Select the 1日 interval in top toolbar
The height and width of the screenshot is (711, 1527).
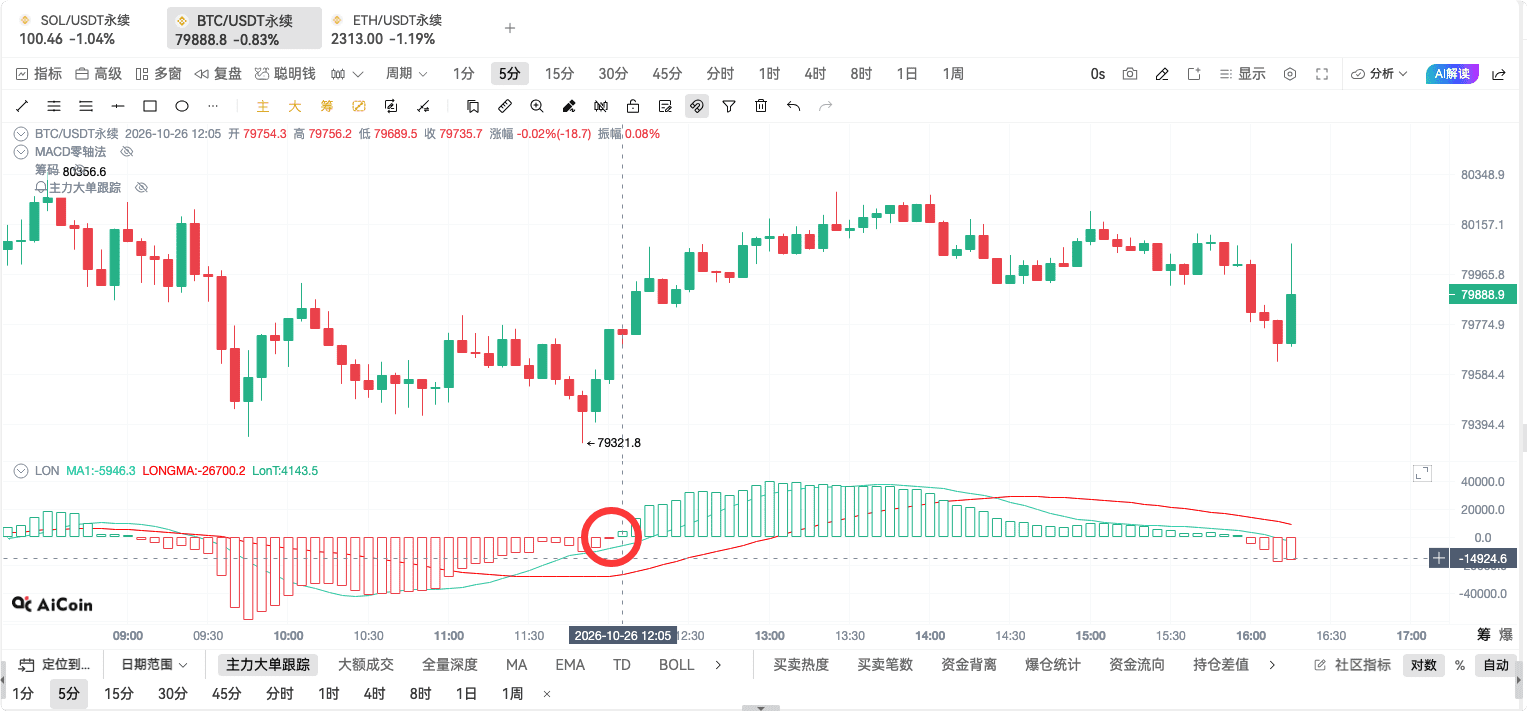click(x=907, y=74)
